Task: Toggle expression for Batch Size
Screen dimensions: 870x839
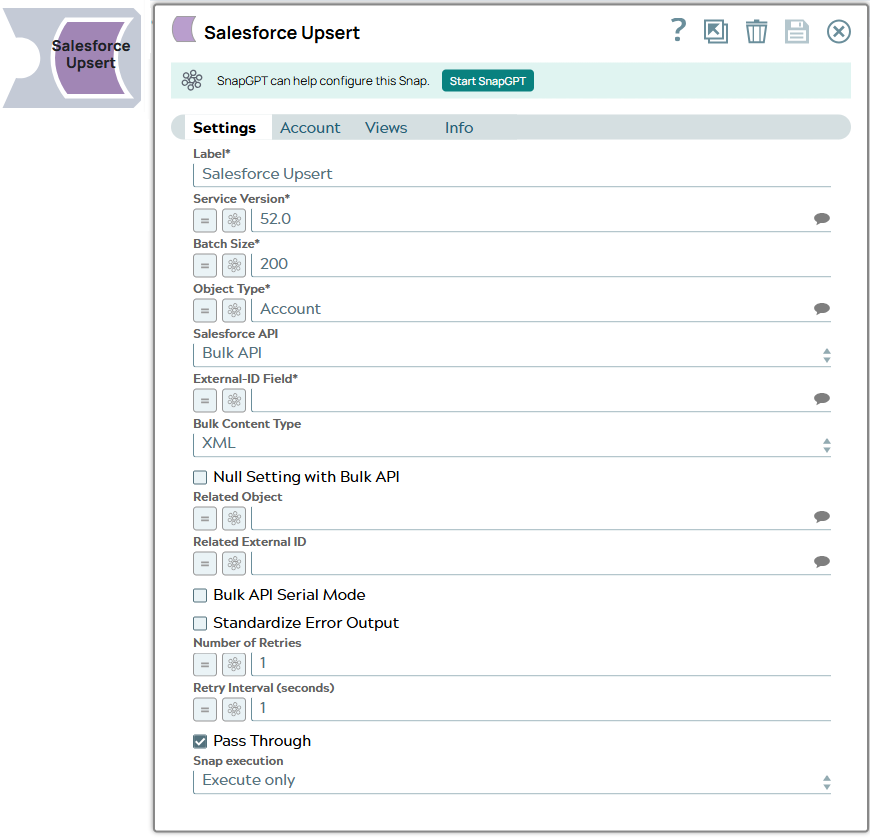Action: [x=205, y=265]
